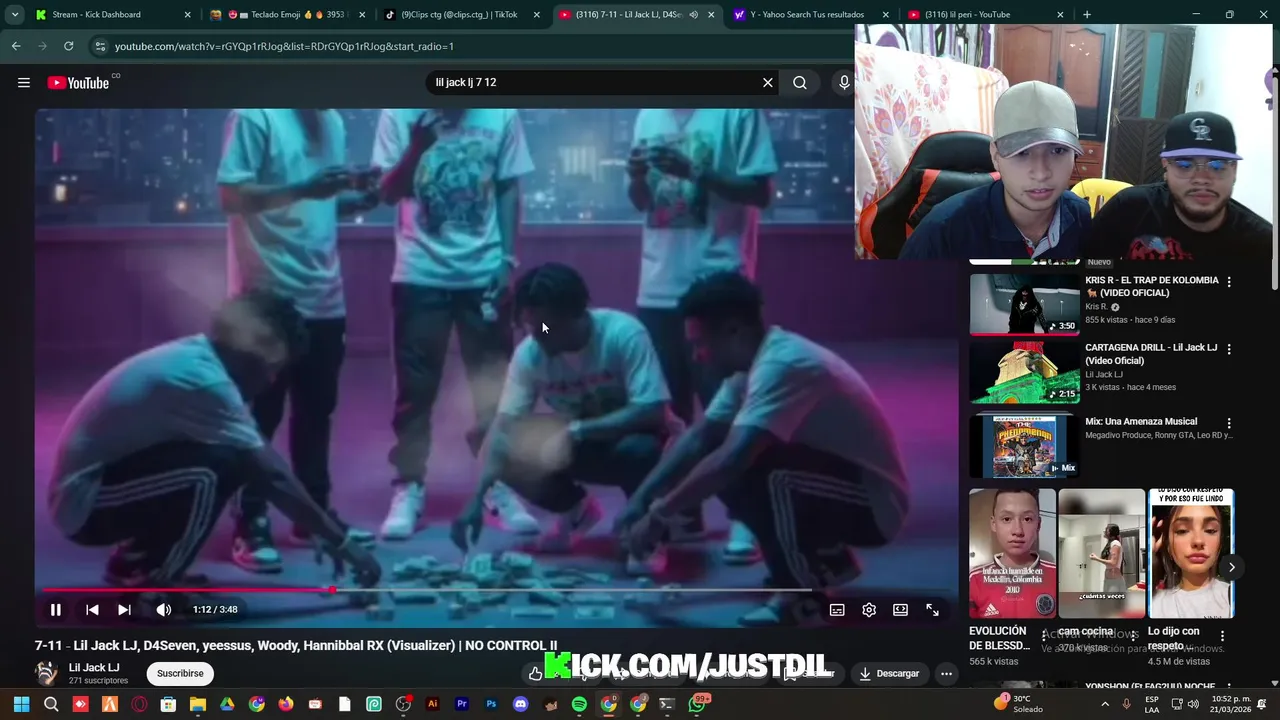Image resolution: width=1280 pixels, height=720 pixels.
Task: Enter full screen mode
Action: pos(932,609)
